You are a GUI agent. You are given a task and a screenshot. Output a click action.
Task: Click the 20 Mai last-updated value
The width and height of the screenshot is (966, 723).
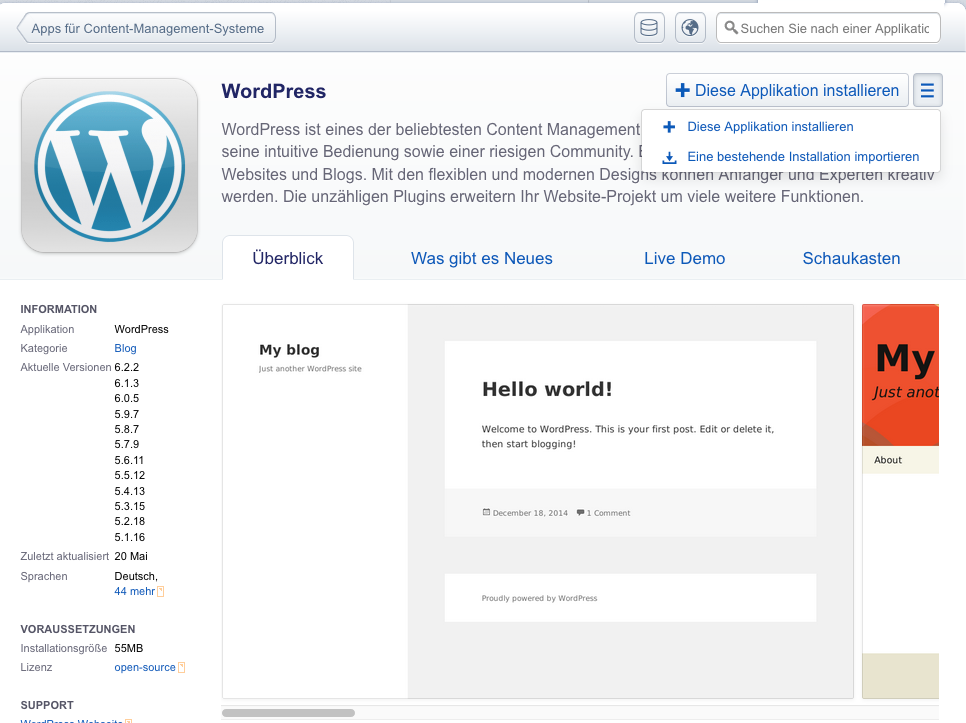click(131, 557)
